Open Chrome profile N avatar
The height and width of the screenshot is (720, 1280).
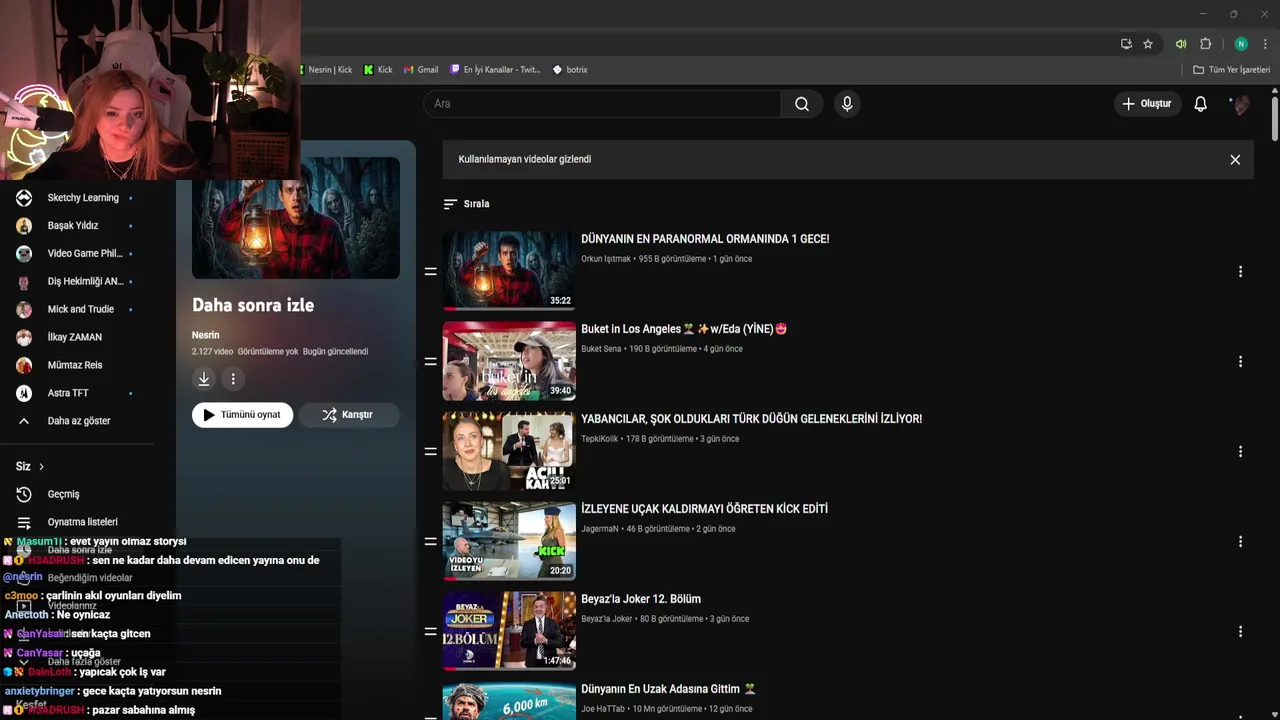1241,44
